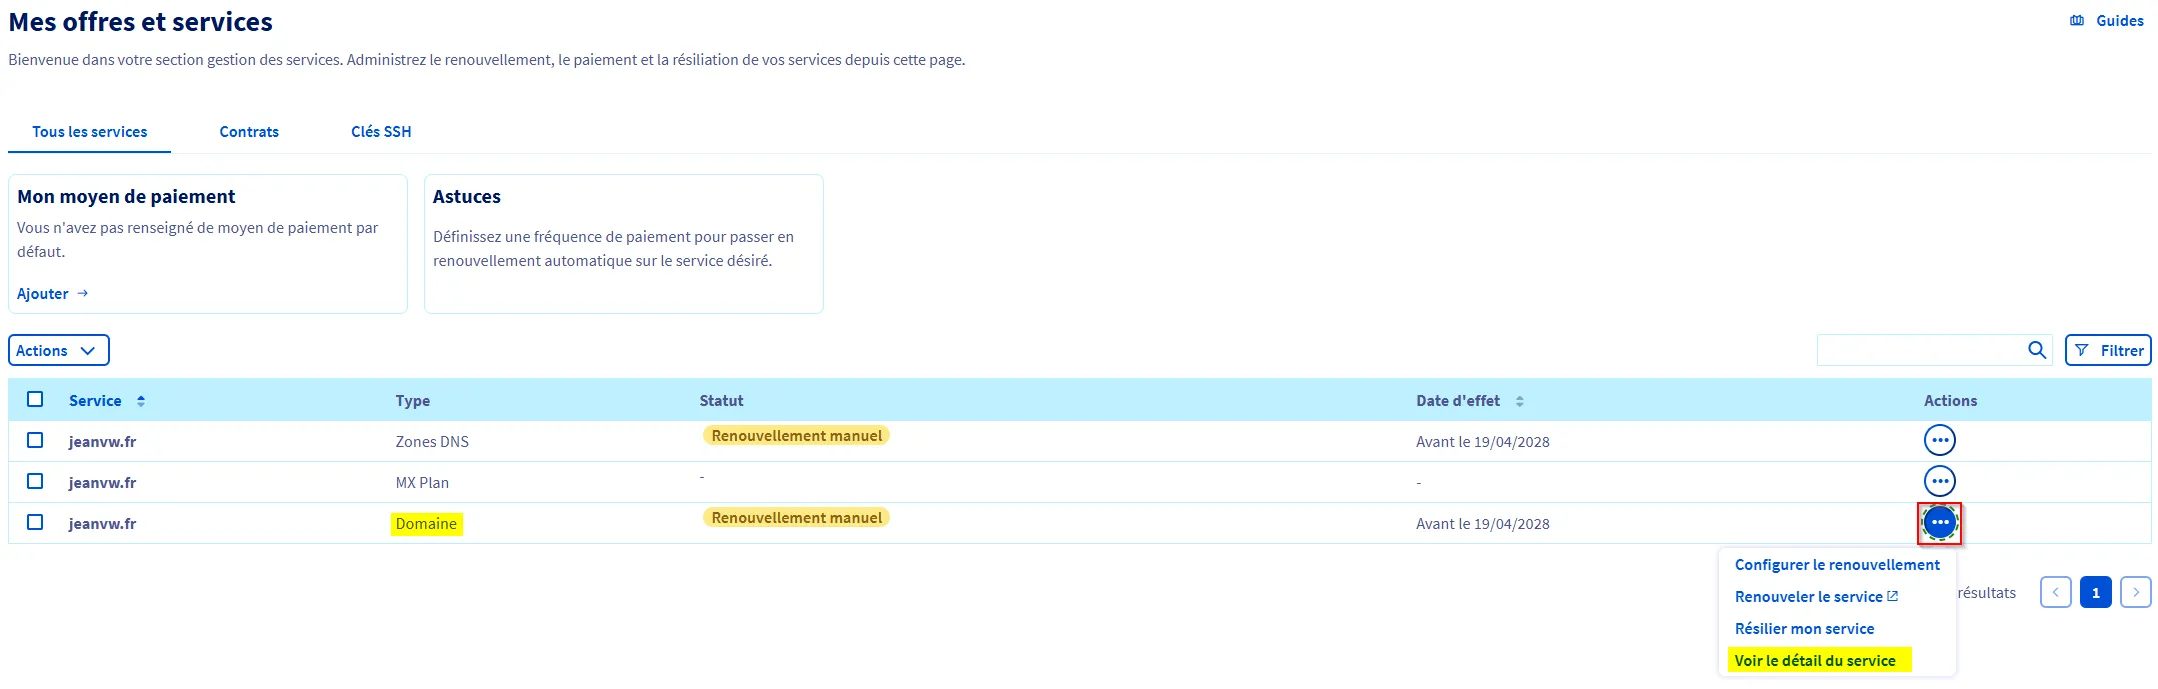Click the search magnifier icon
The image size is (2158, 689).
pos(2036,350)
